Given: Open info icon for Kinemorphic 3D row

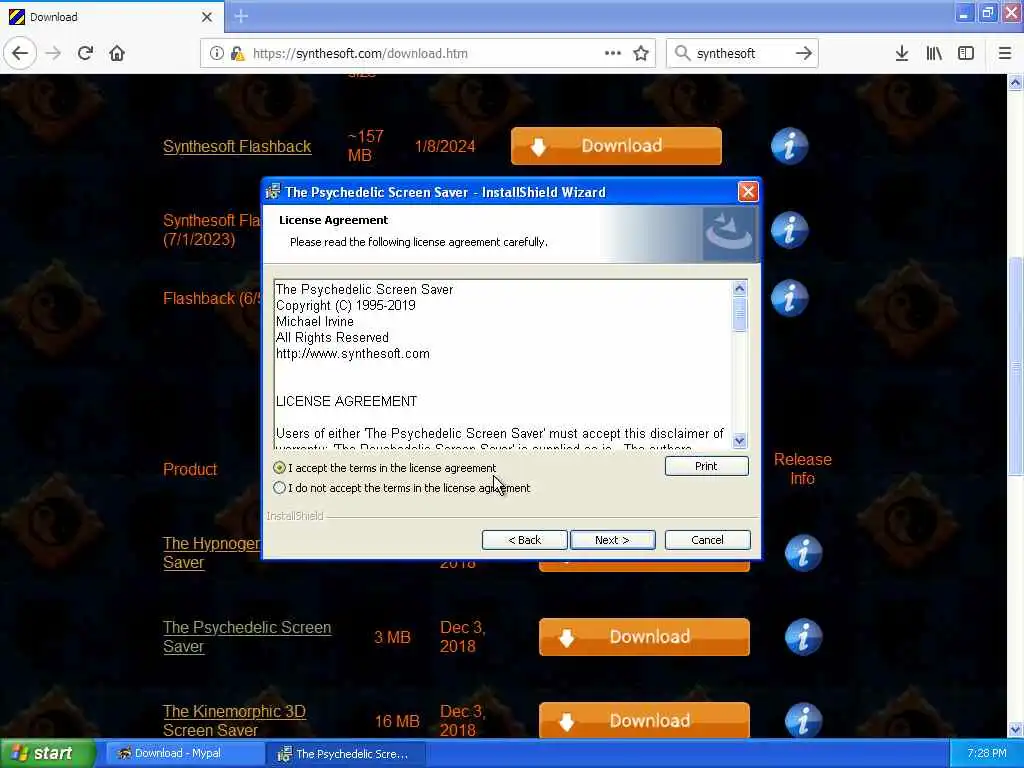Looking at the screenshot, I should pos(803,720).
